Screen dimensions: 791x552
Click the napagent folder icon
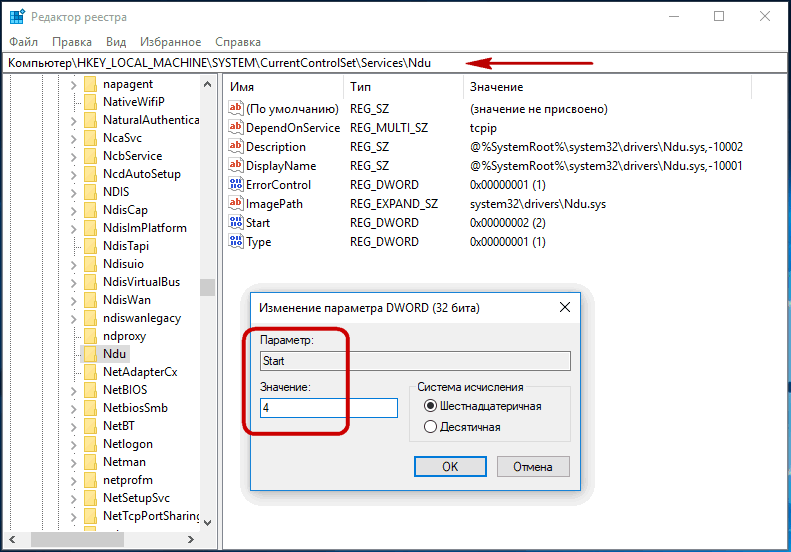coord(90,84)
